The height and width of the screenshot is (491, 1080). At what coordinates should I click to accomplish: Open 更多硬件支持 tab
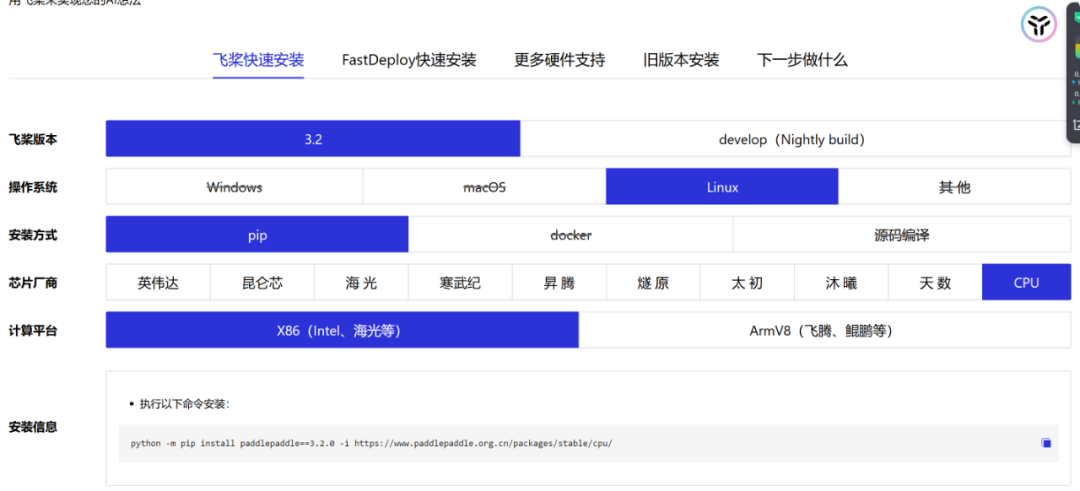(x=559, y=60)
